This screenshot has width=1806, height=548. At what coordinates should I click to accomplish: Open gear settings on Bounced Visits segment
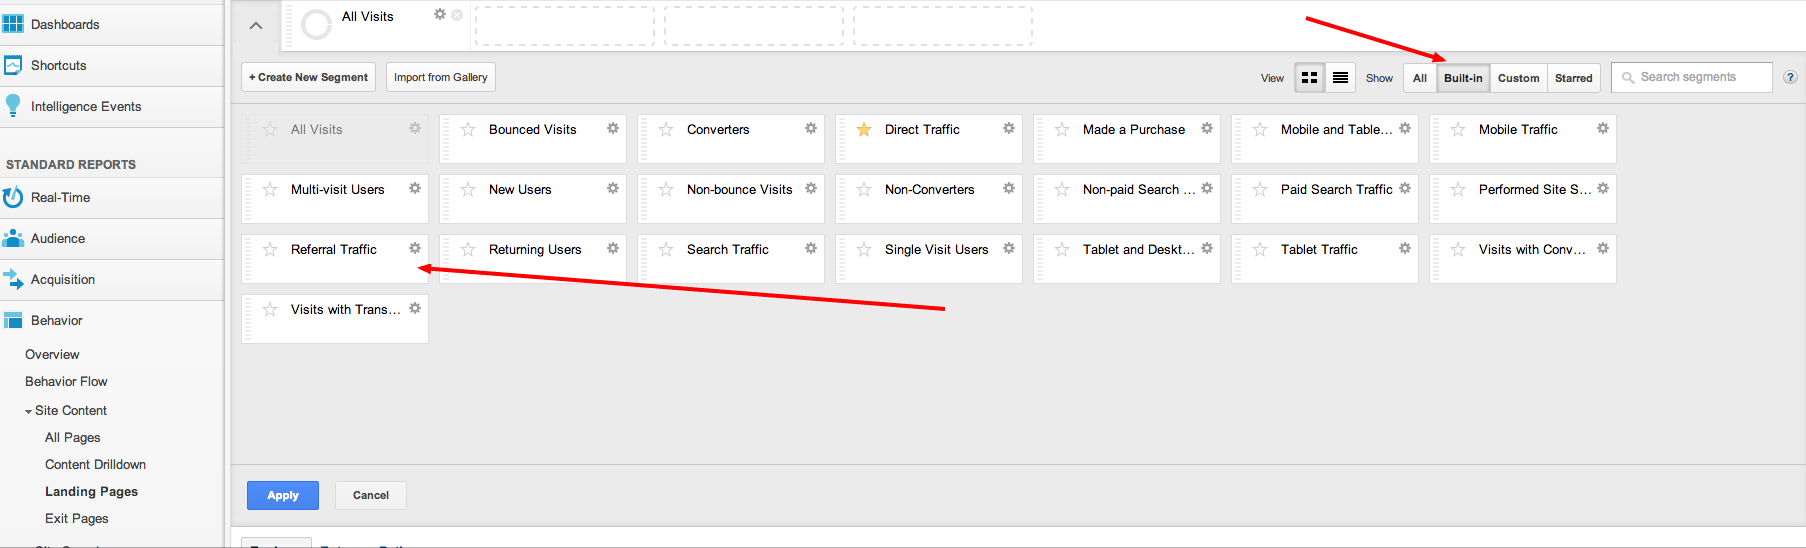click(x=613, y=128)
